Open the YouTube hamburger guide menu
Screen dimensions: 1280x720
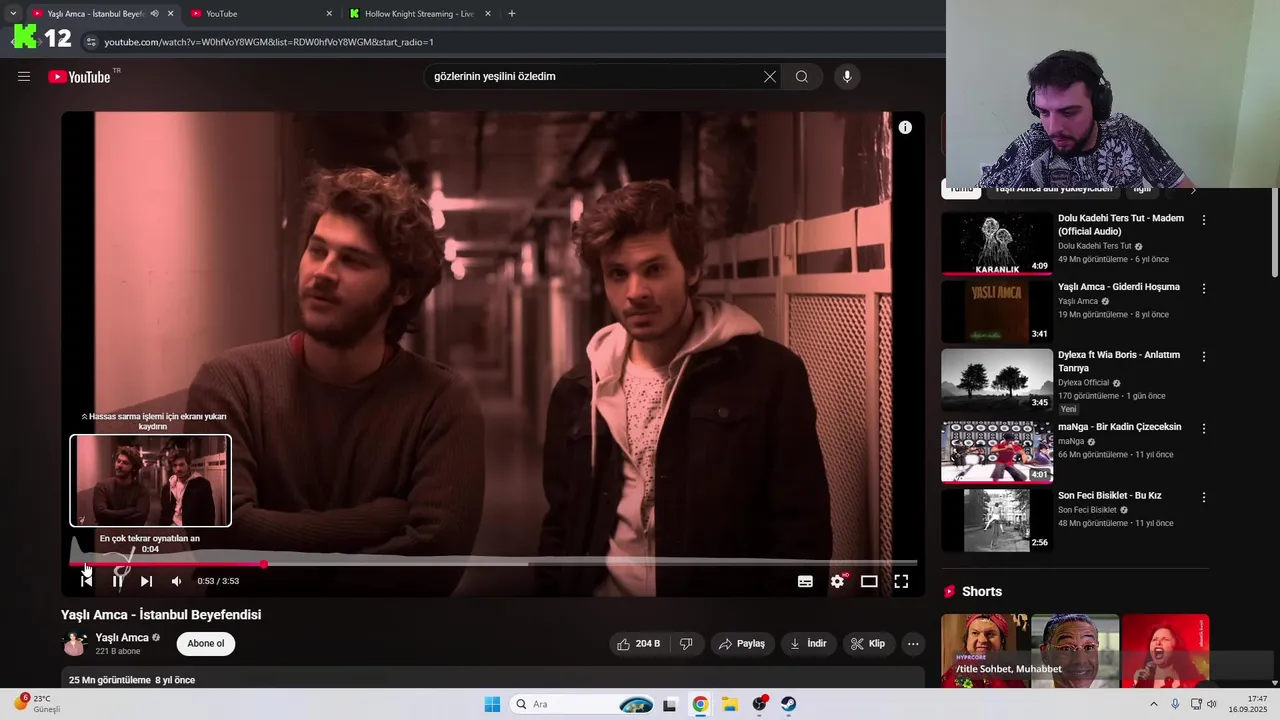pos(24,76)
